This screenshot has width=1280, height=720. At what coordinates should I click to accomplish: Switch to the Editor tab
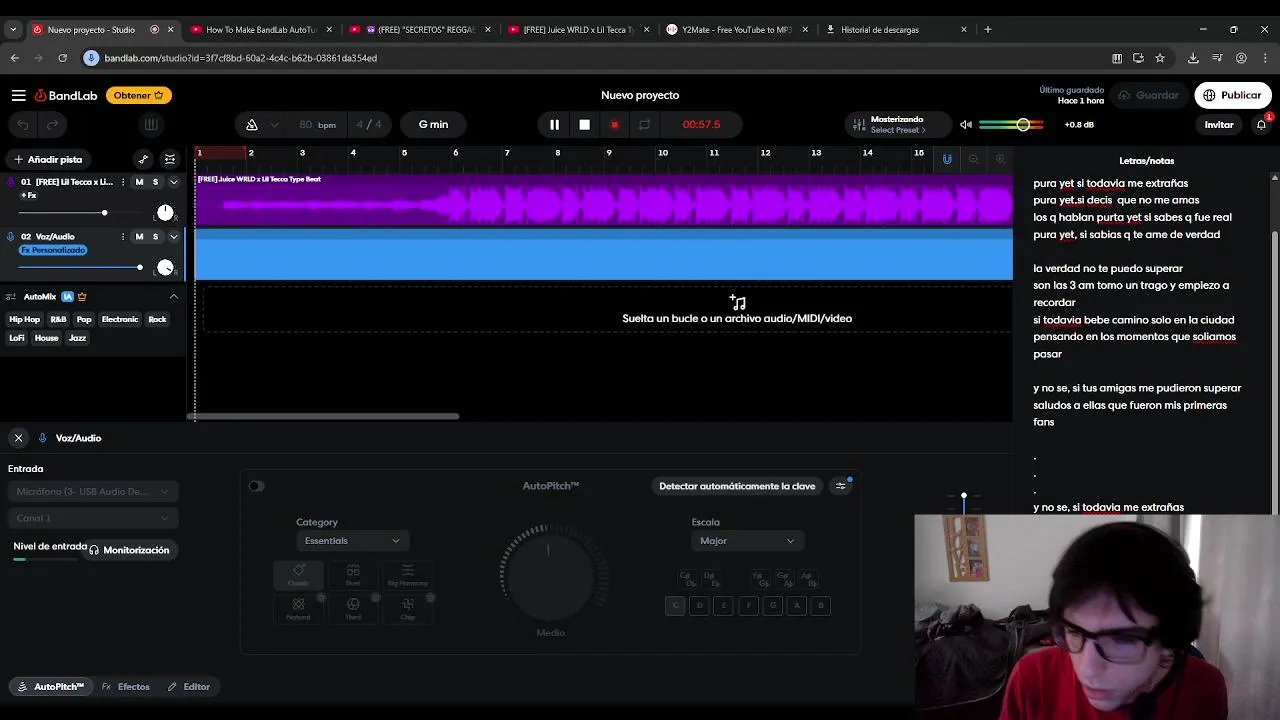point(189,687)
